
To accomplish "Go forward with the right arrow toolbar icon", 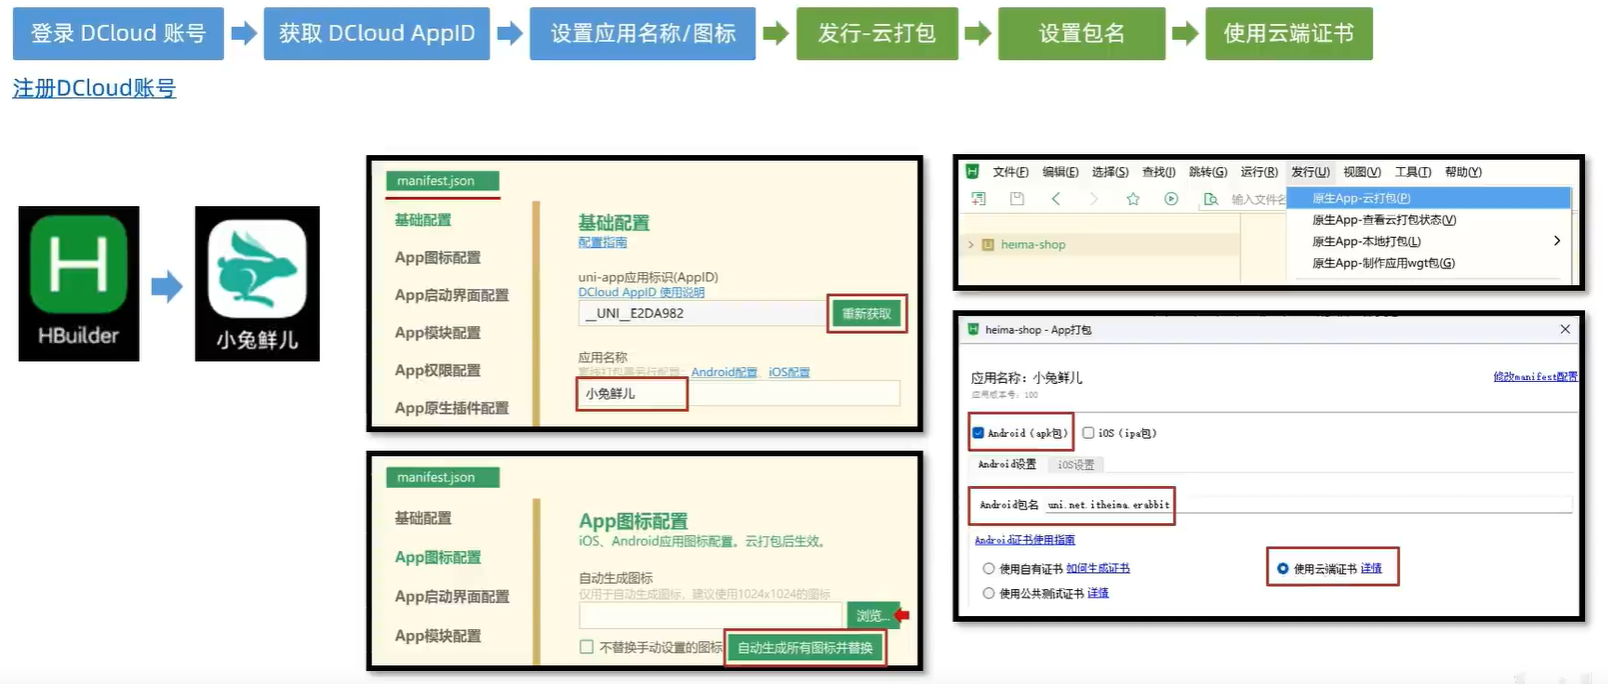I will [1094, 199].
